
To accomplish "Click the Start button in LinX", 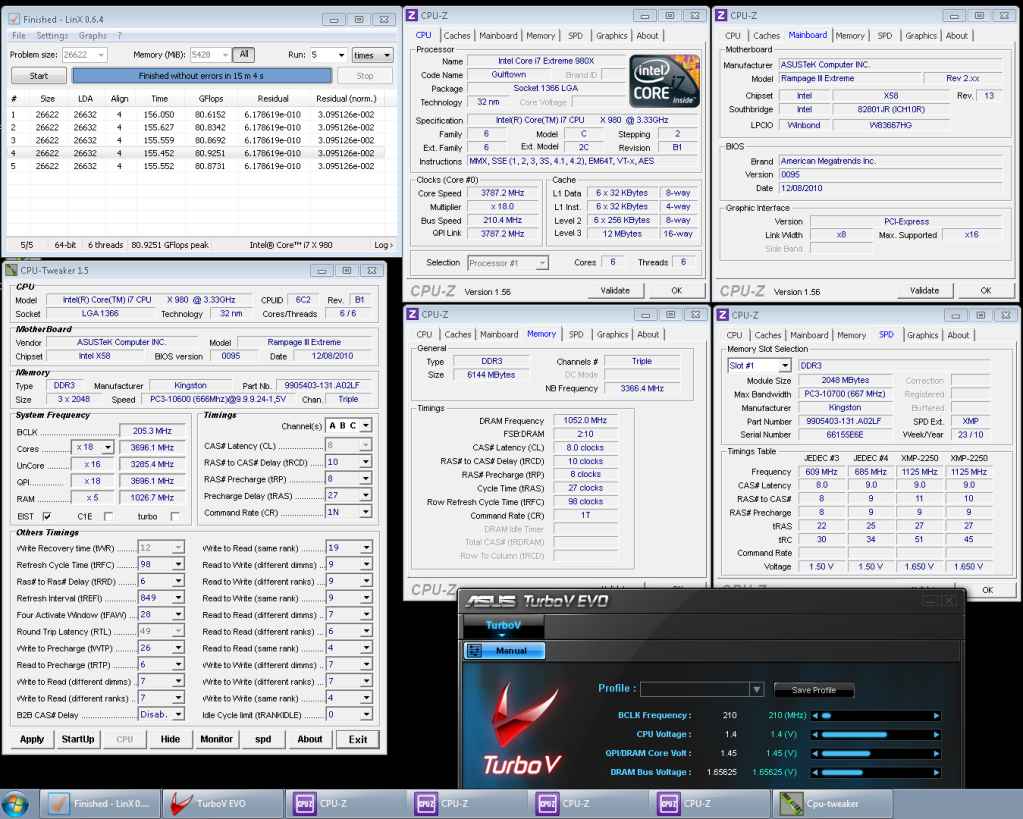I will coord(39,76).
